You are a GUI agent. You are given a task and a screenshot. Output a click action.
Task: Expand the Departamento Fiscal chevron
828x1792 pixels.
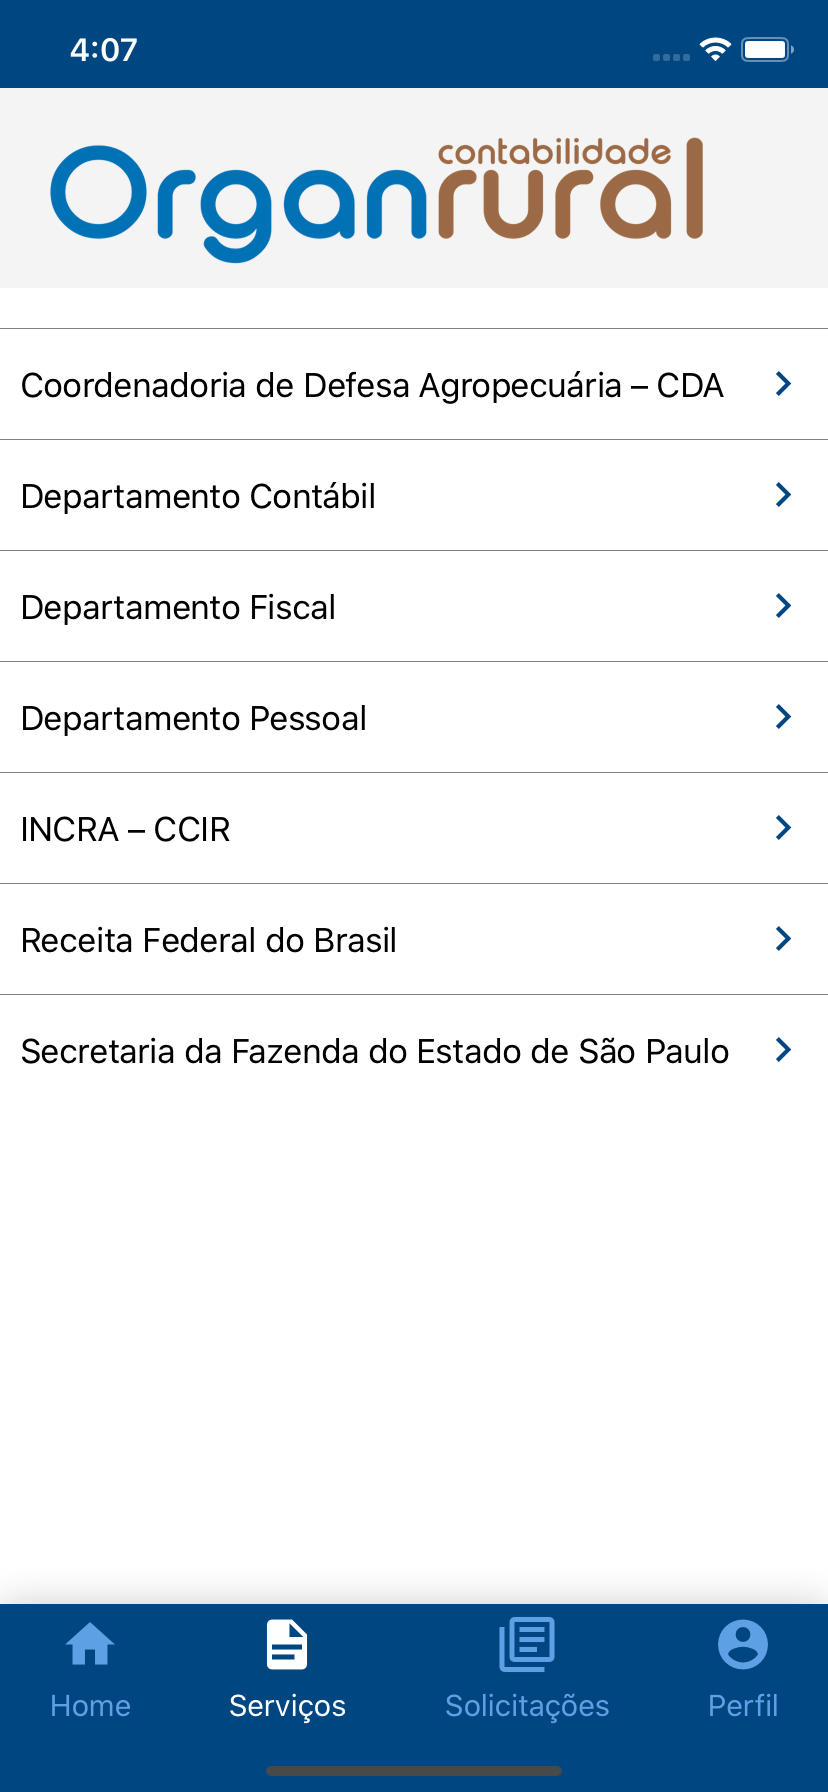point(784,606)
